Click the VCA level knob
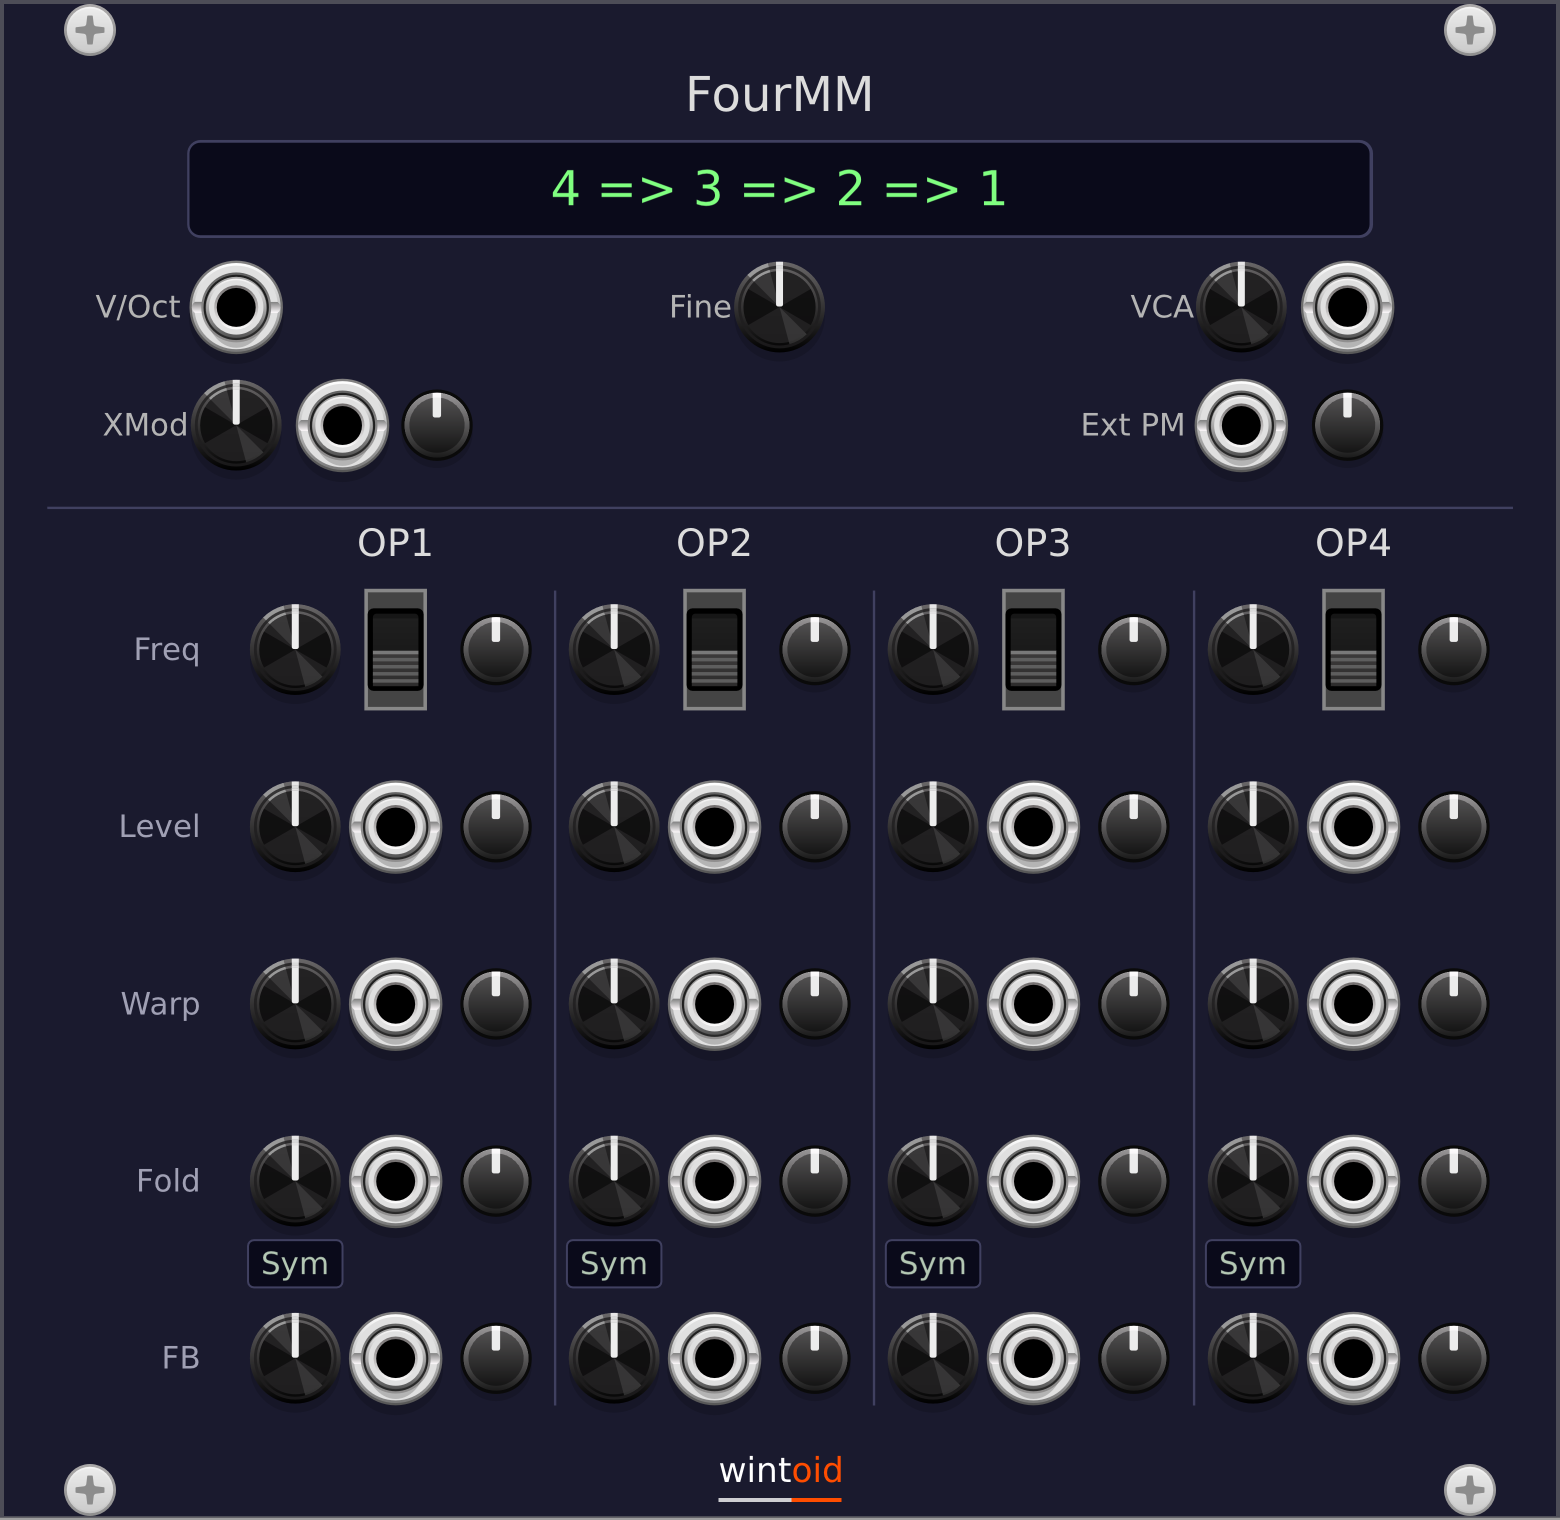Viewport: 1560px width, 1520px height. coord(1241,306)
